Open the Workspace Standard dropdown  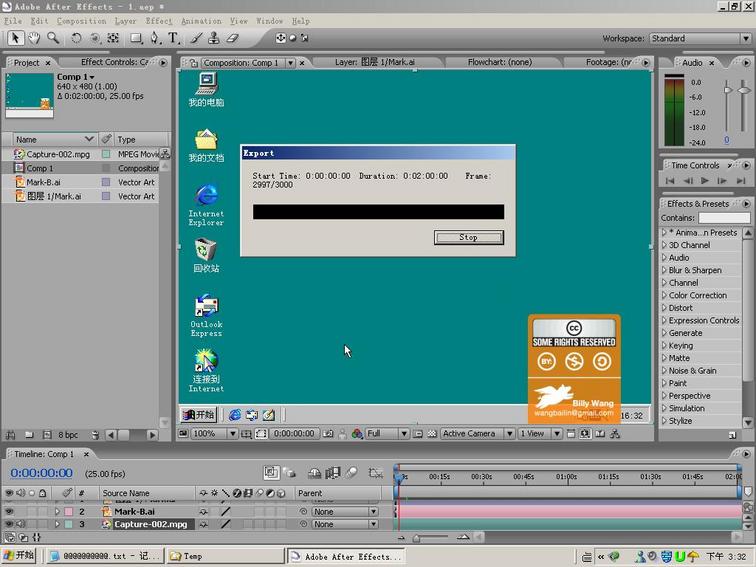701,38
